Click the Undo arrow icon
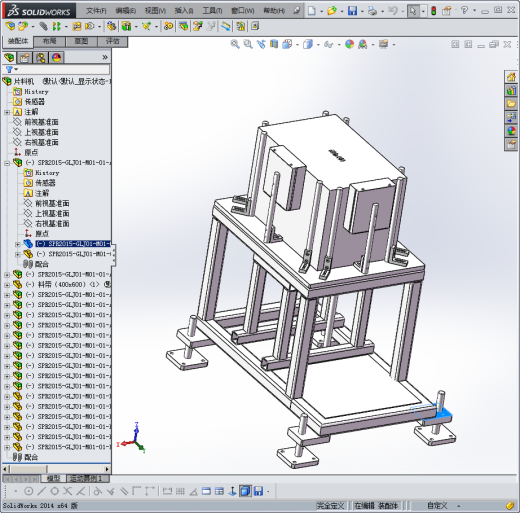The image size is (520, 513). 393,11
